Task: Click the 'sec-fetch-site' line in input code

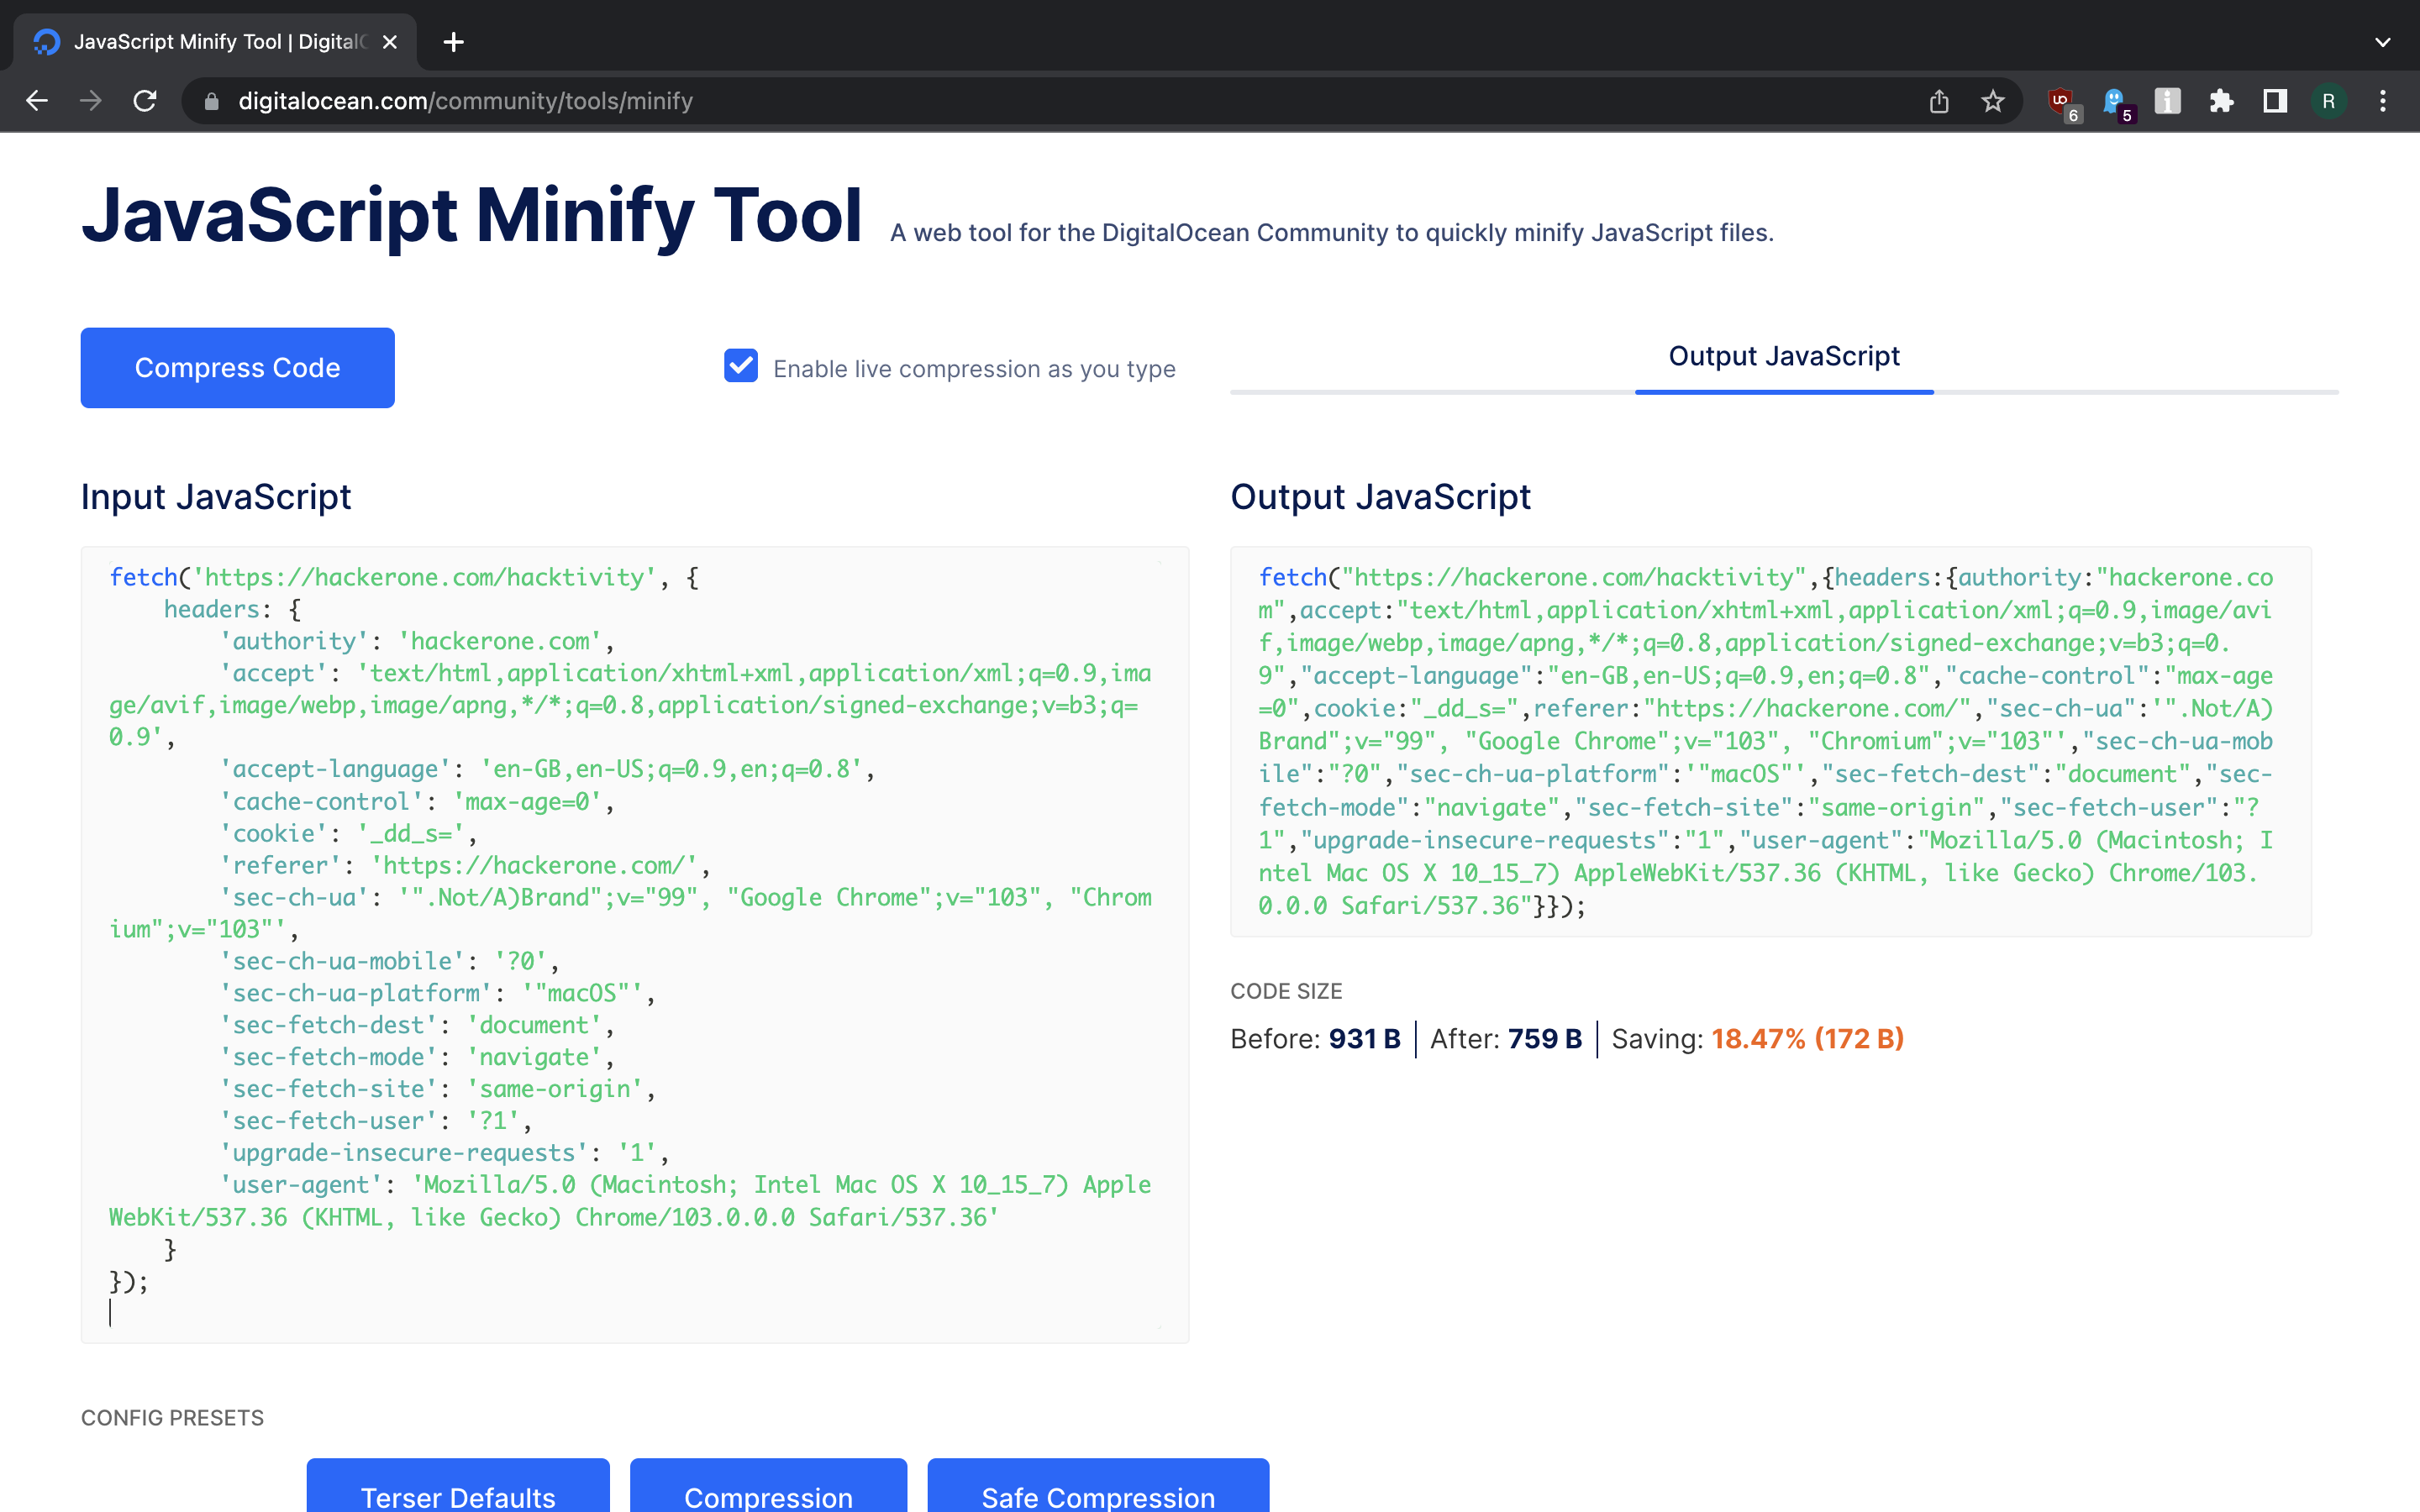Action: click(x=438, y=1089)
